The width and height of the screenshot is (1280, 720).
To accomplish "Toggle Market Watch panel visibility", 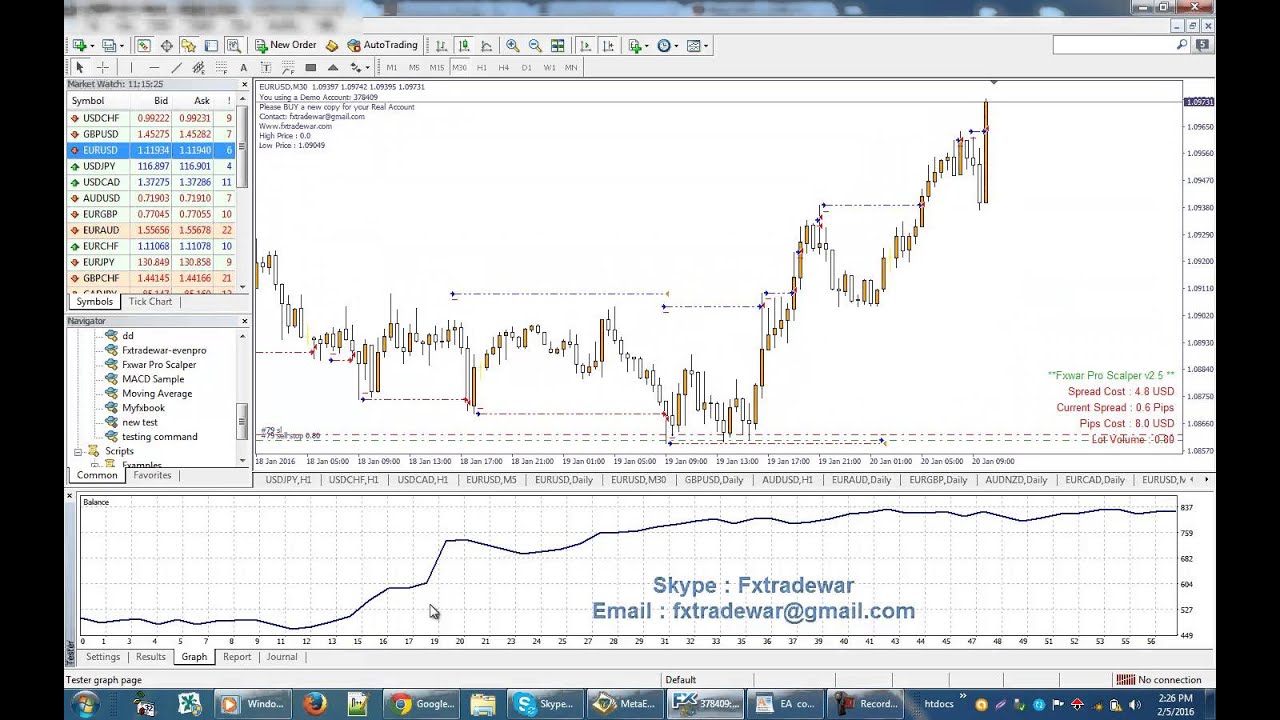I will 144,45.
